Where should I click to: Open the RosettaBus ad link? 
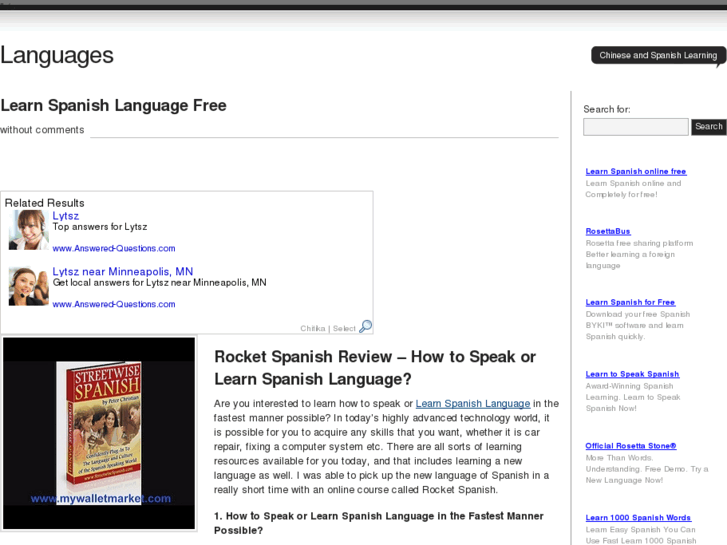tap(608, 231)
